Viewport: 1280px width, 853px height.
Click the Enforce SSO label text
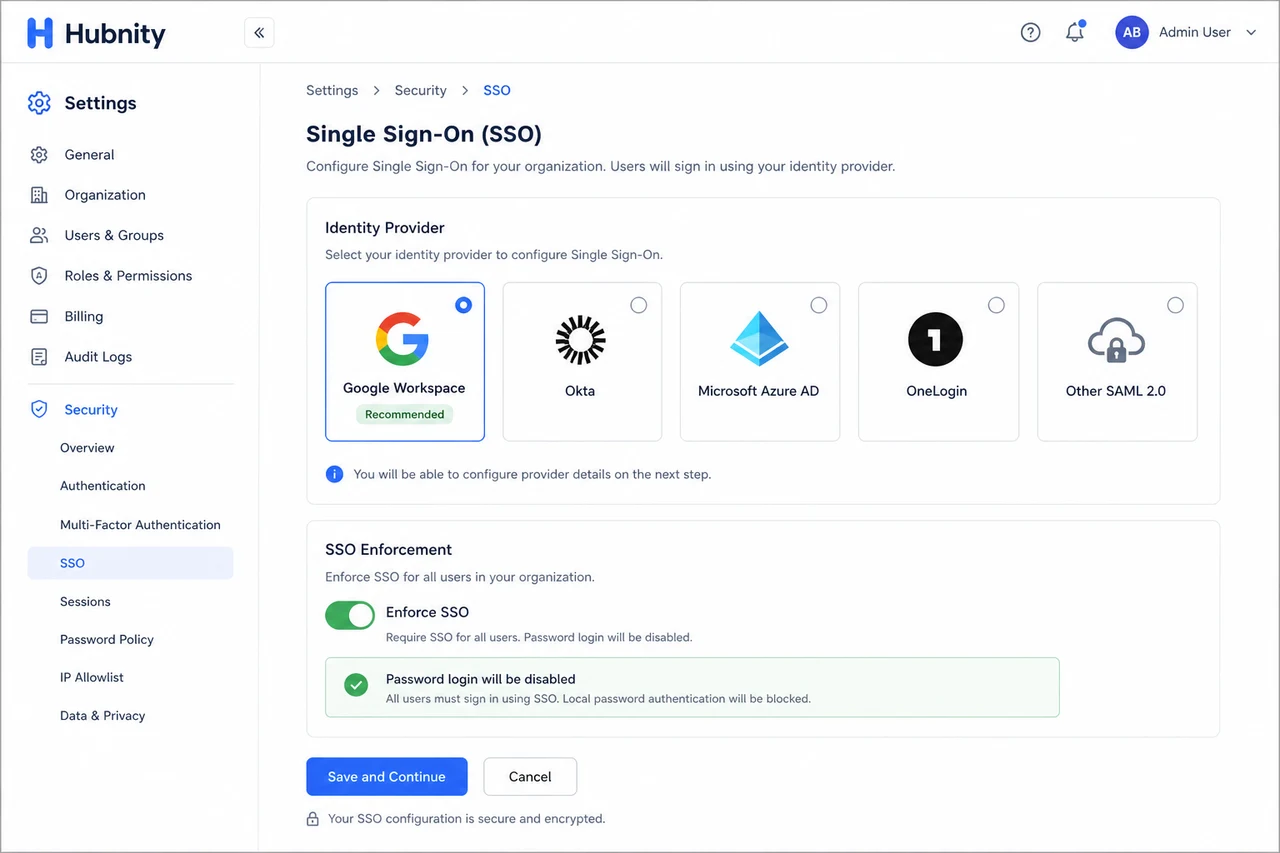pos(427,612)
